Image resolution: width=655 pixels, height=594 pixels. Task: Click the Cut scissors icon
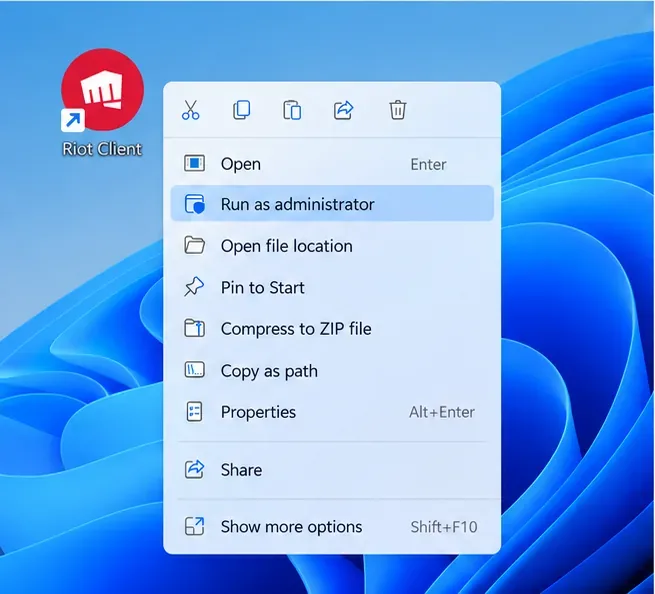point(190,110)
